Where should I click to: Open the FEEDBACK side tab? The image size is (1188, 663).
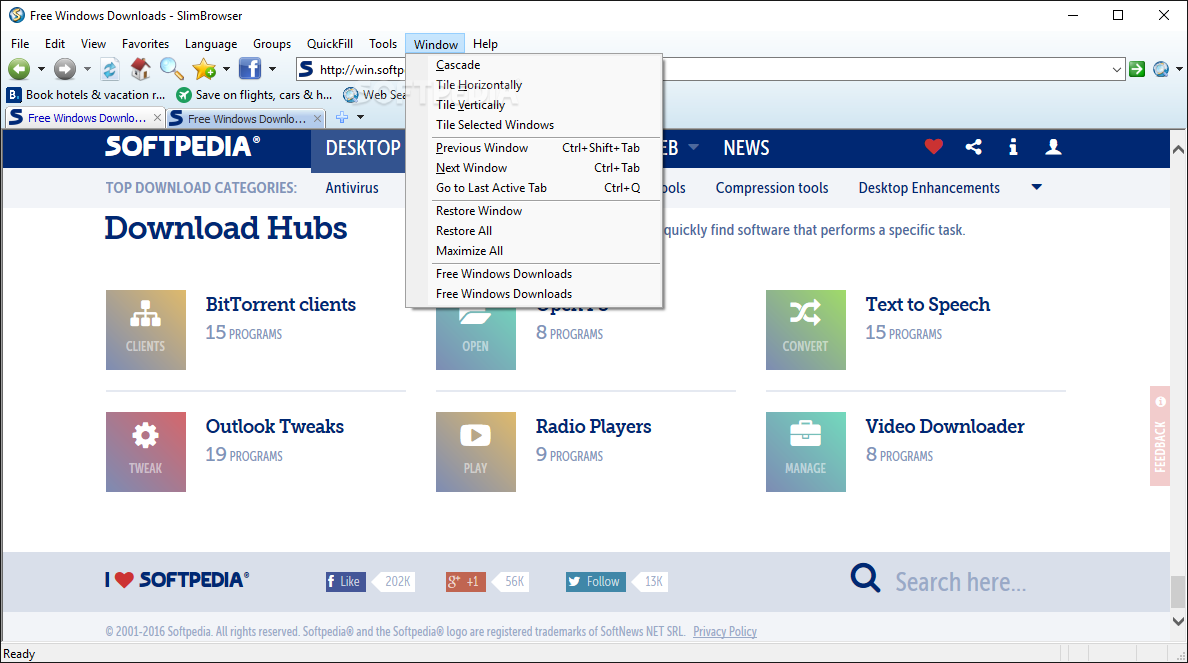(x=1160, y=436)
